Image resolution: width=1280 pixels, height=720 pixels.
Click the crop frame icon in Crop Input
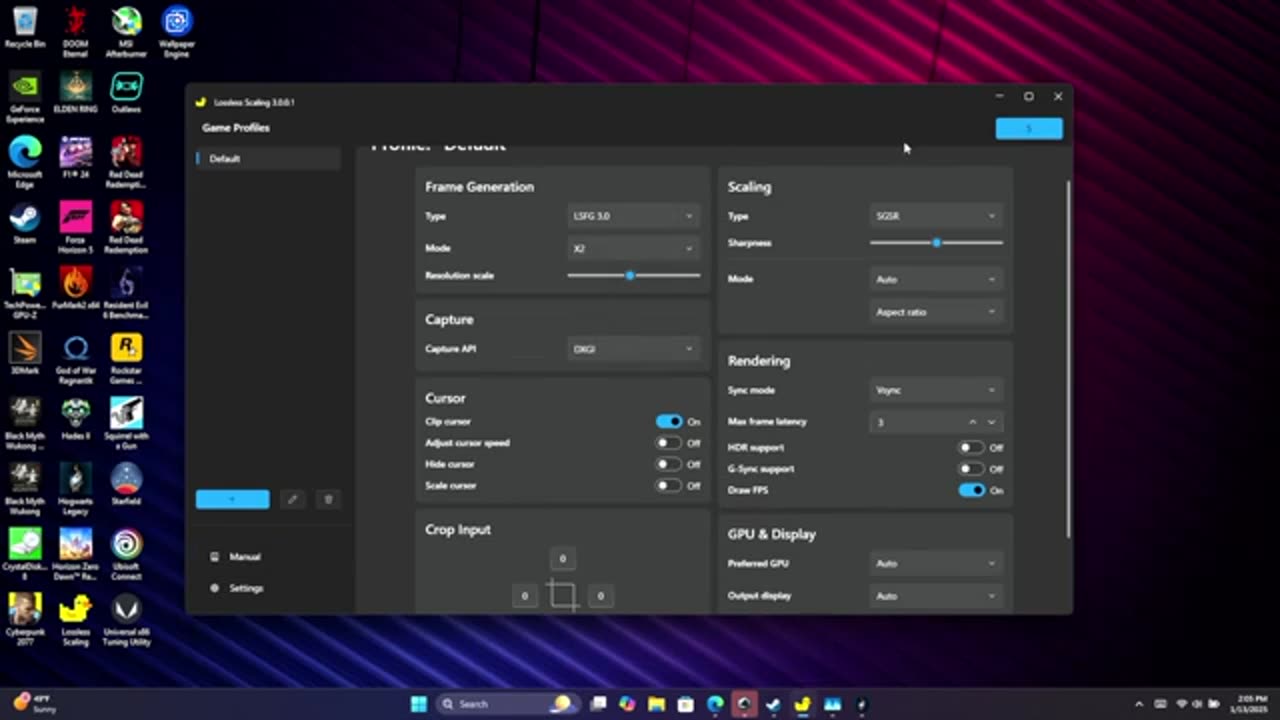tap(562, 595)
